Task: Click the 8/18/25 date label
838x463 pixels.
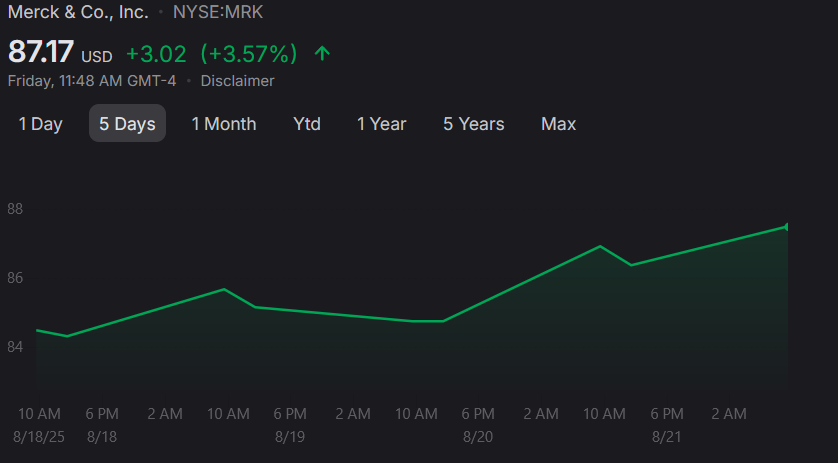Action: [x=39, y=437]
